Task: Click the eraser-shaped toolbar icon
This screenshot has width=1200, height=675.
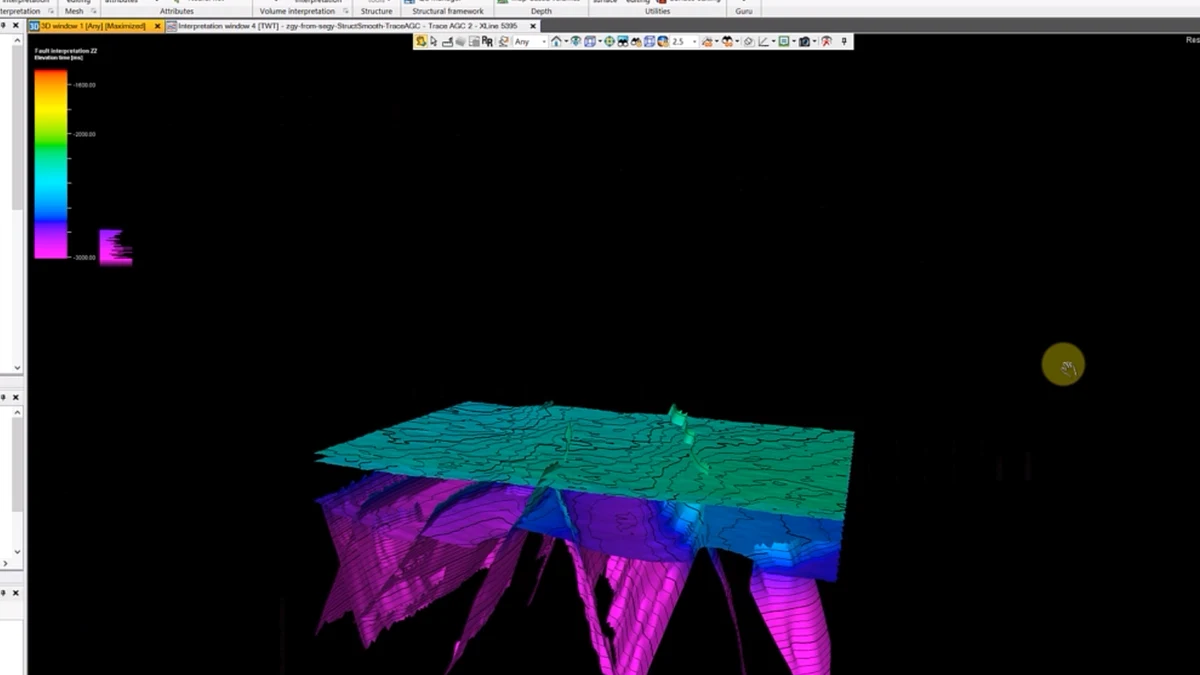Action: coord(749,42)
